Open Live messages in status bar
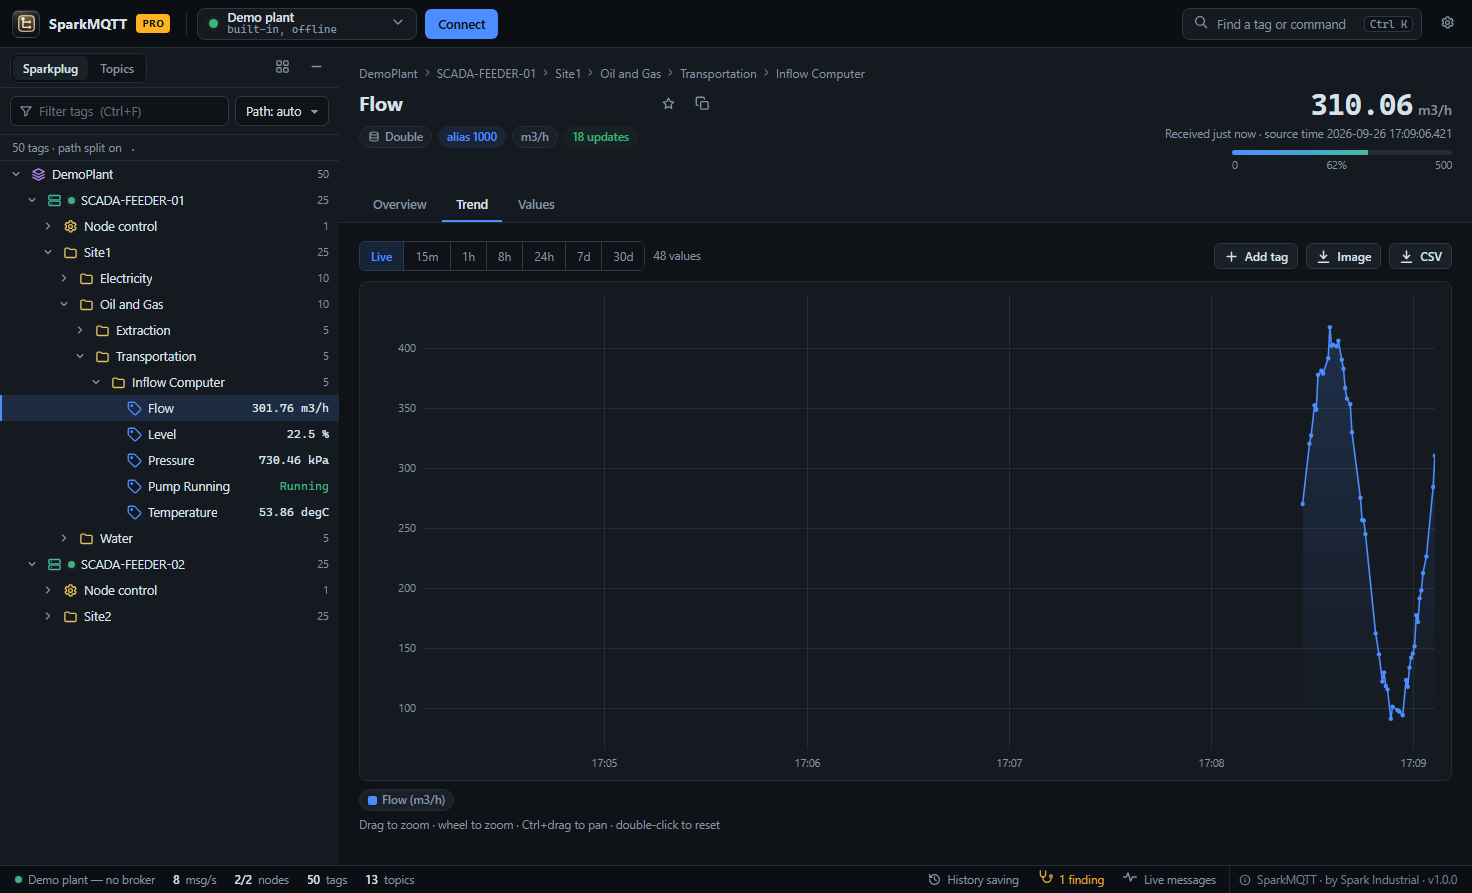The width and height of the screenshot is (1472, 893). [1169, 880]
